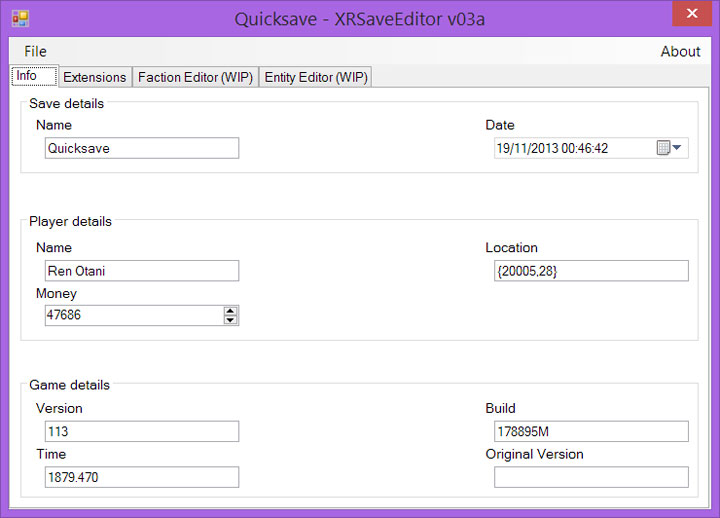This screenshot has width=720, height=518.
Task: Increase Money with the up arrow
Action: 231,311
